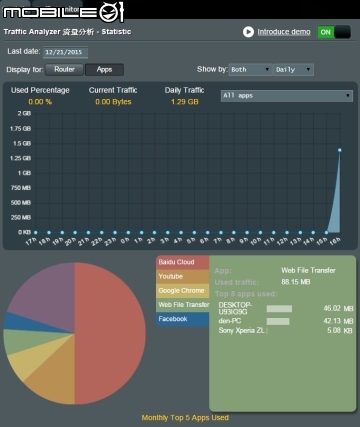The width and height of the screenshot is (360, 427).
Task: Click the Current Traffic 0.00 Bytes value
Action: (113, 102)
